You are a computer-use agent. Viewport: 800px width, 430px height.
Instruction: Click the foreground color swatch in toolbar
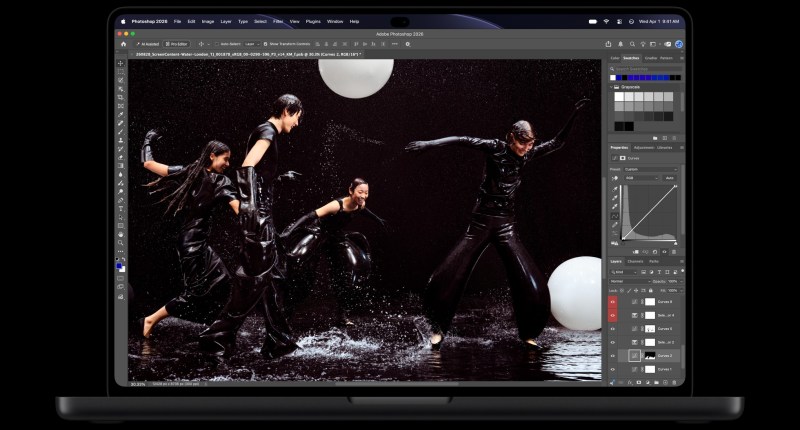tap(119, 266)
